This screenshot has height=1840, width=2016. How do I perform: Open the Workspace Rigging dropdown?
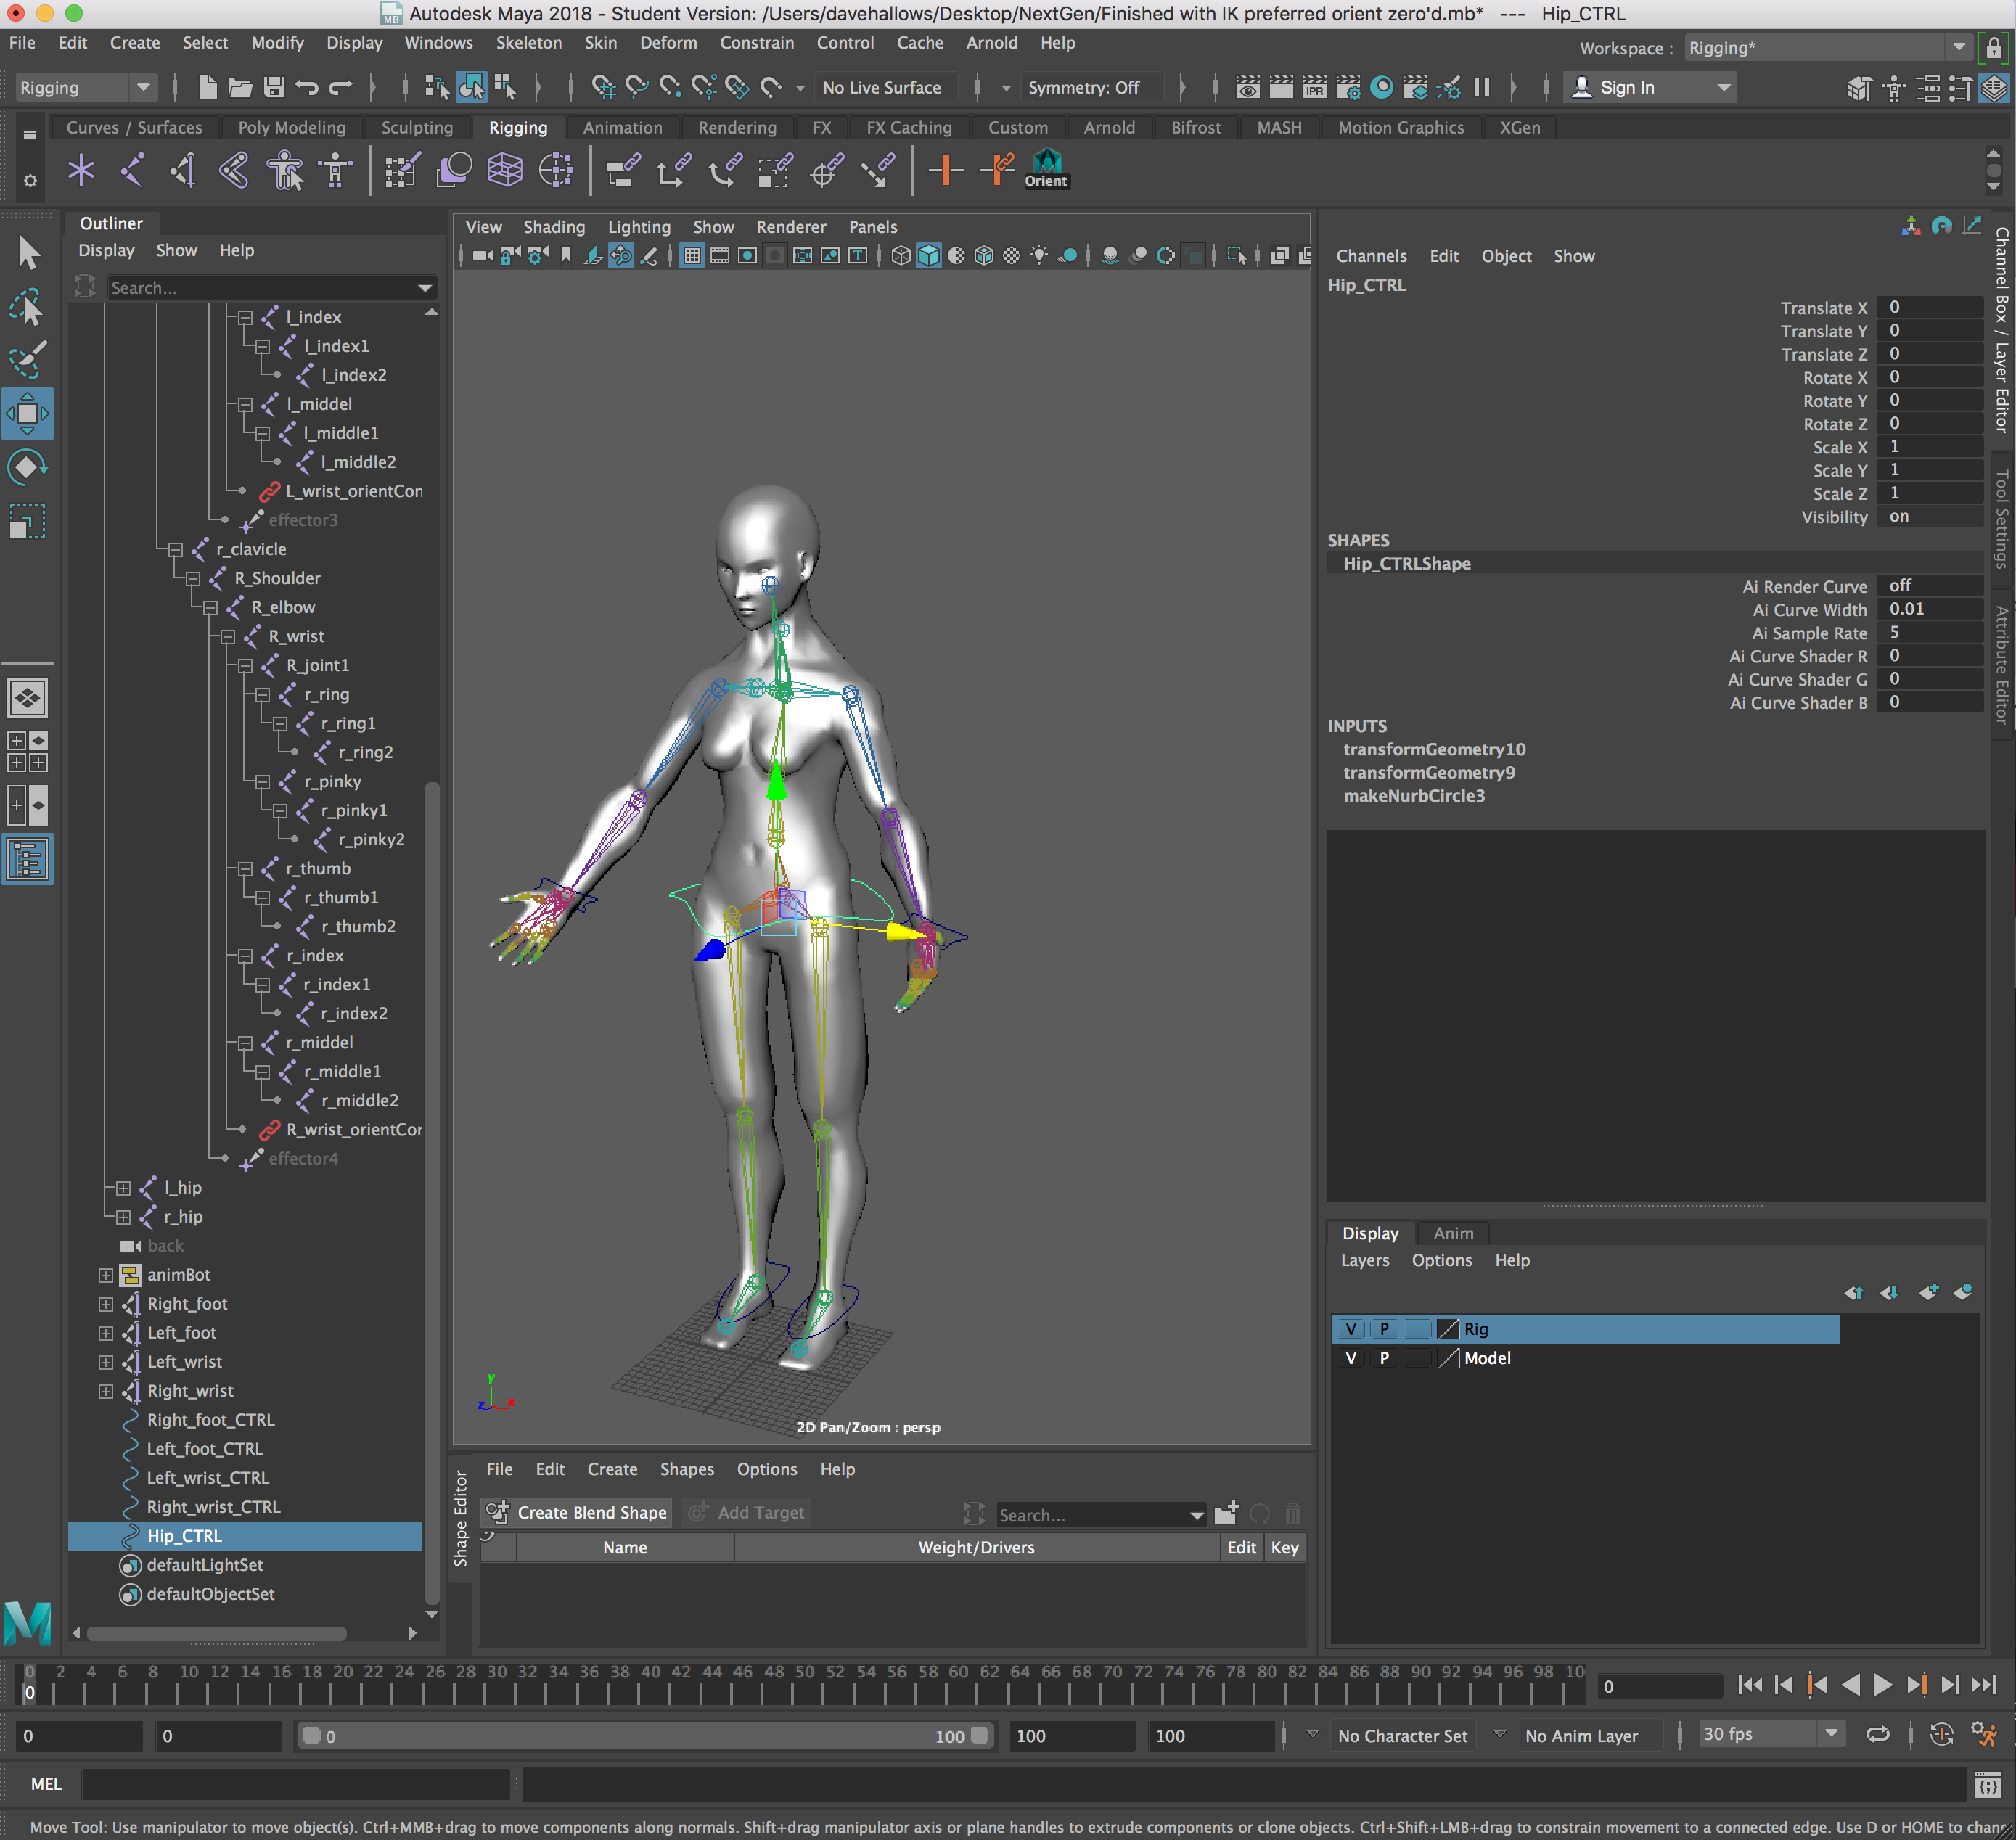coord(1828,48)
